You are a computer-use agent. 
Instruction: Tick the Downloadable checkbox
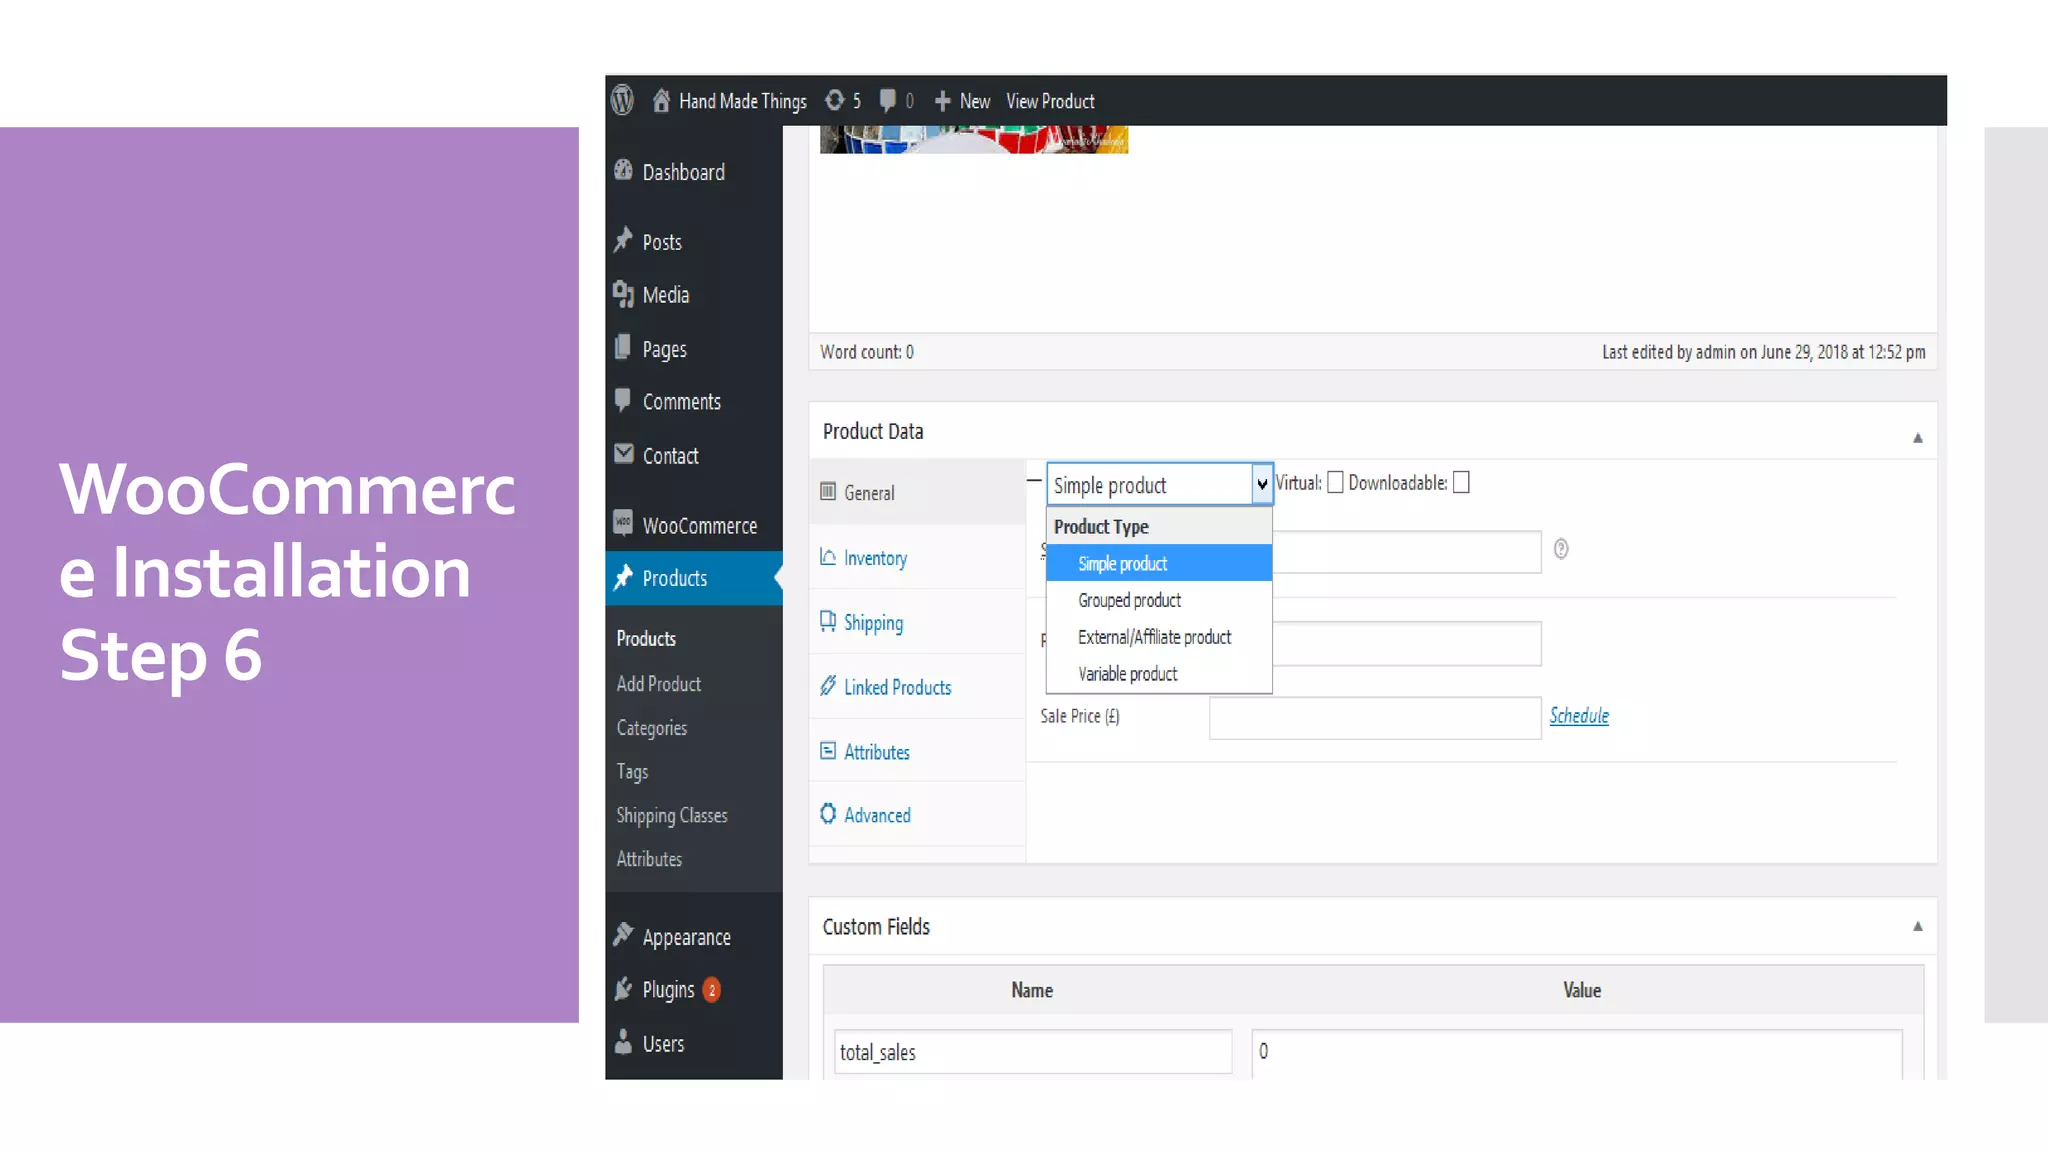click(1461, 483)
